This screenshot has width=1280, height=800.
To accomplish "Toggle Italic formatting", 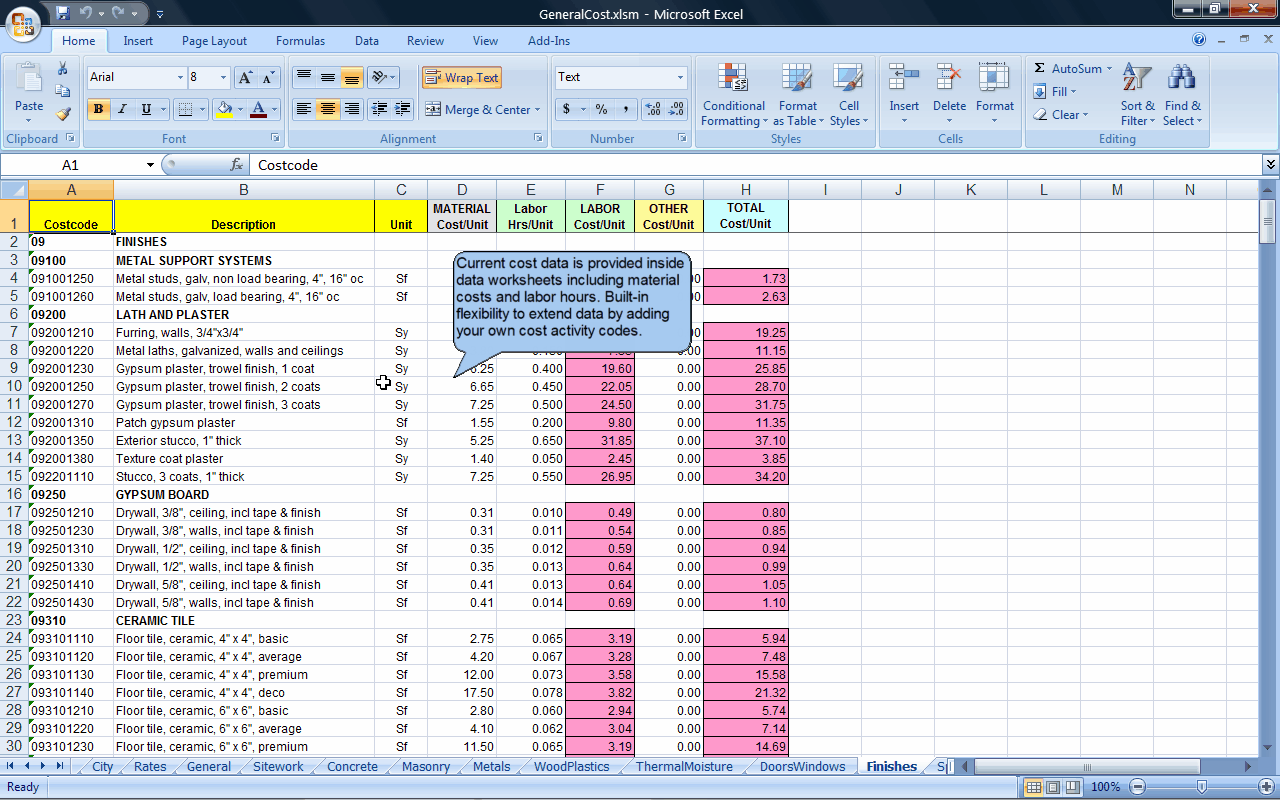I will coord(122,109).
